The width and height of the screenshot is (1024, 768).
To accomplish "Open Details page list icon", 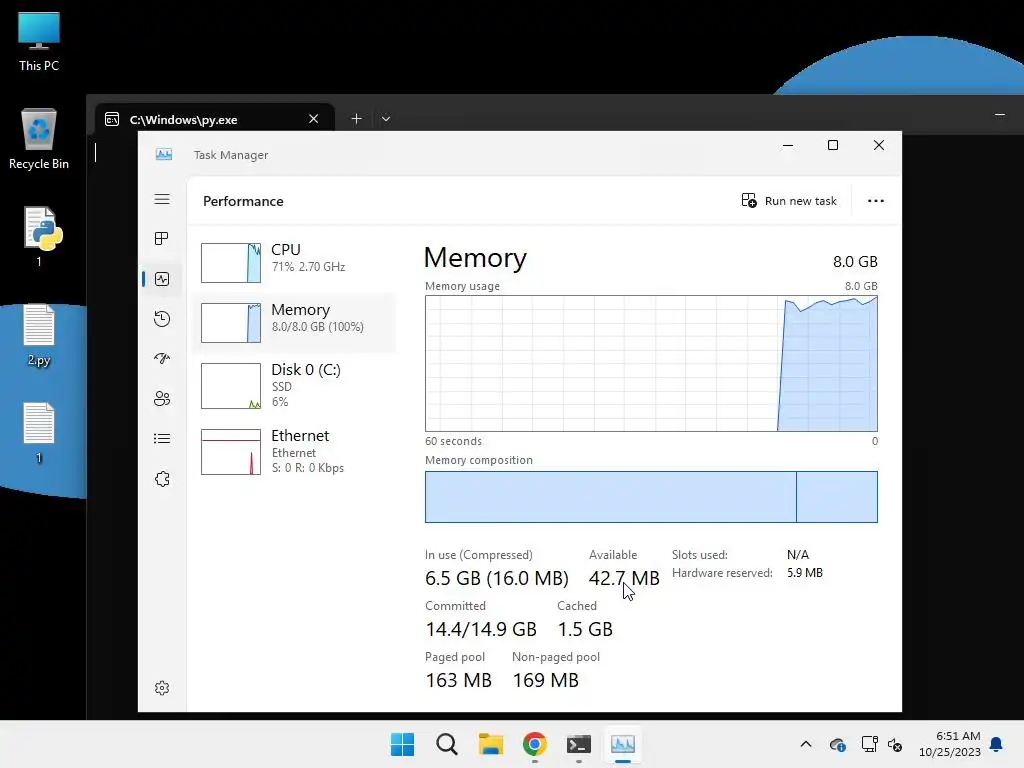I will point(162,438).
